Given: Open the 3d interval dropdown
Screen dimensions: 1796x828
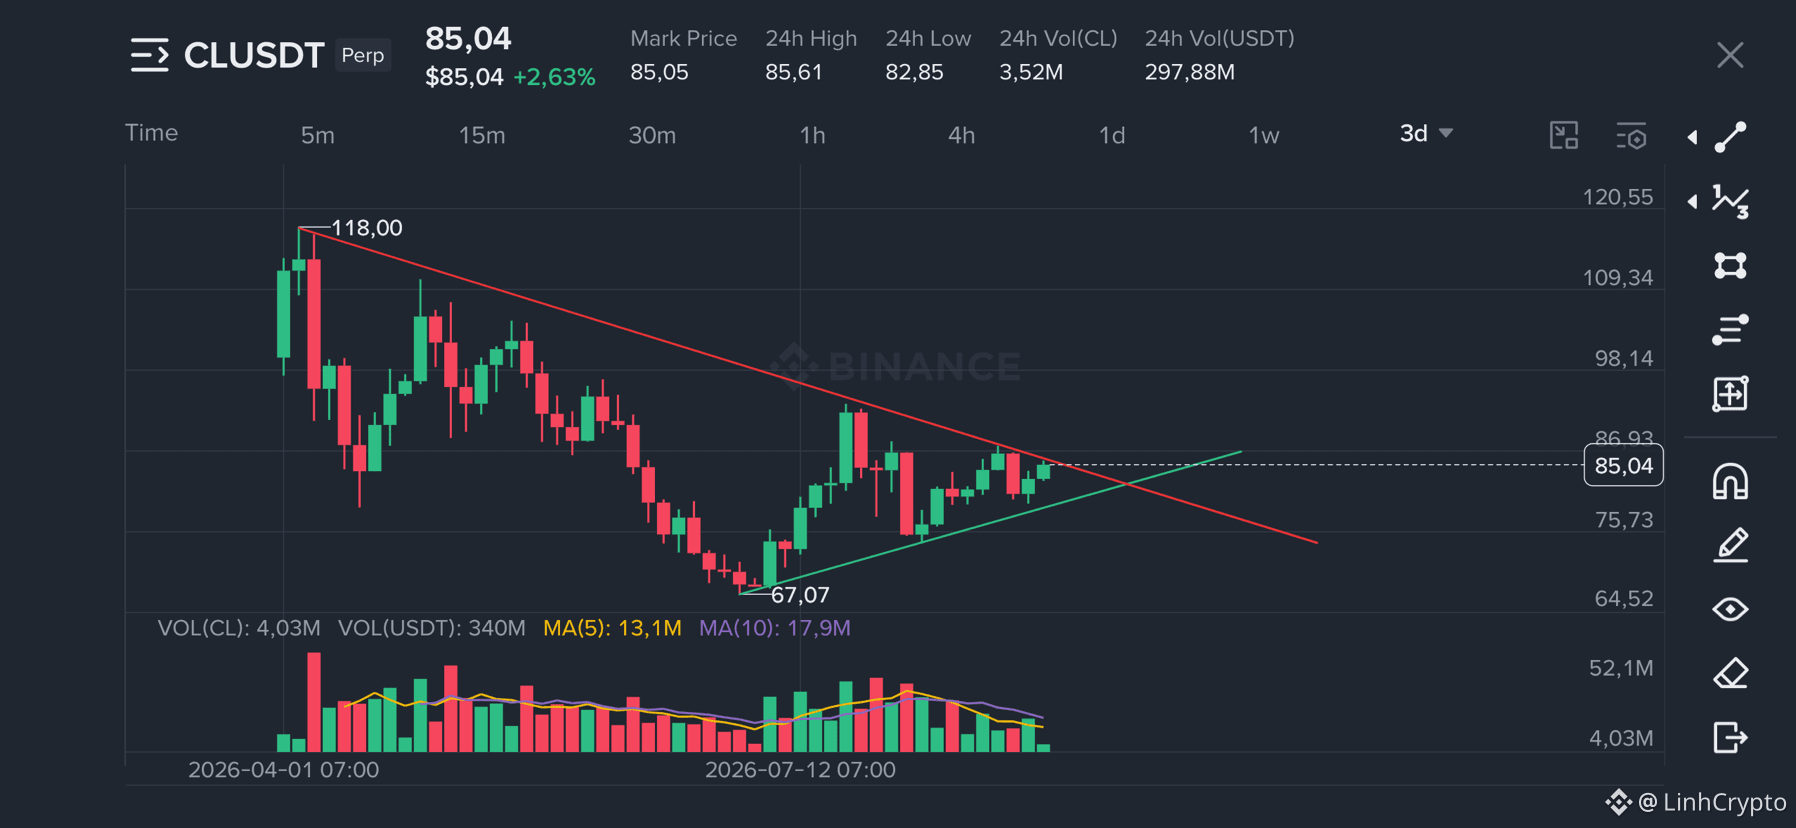Looking at the screenshot, I should tap(1426, 133).
